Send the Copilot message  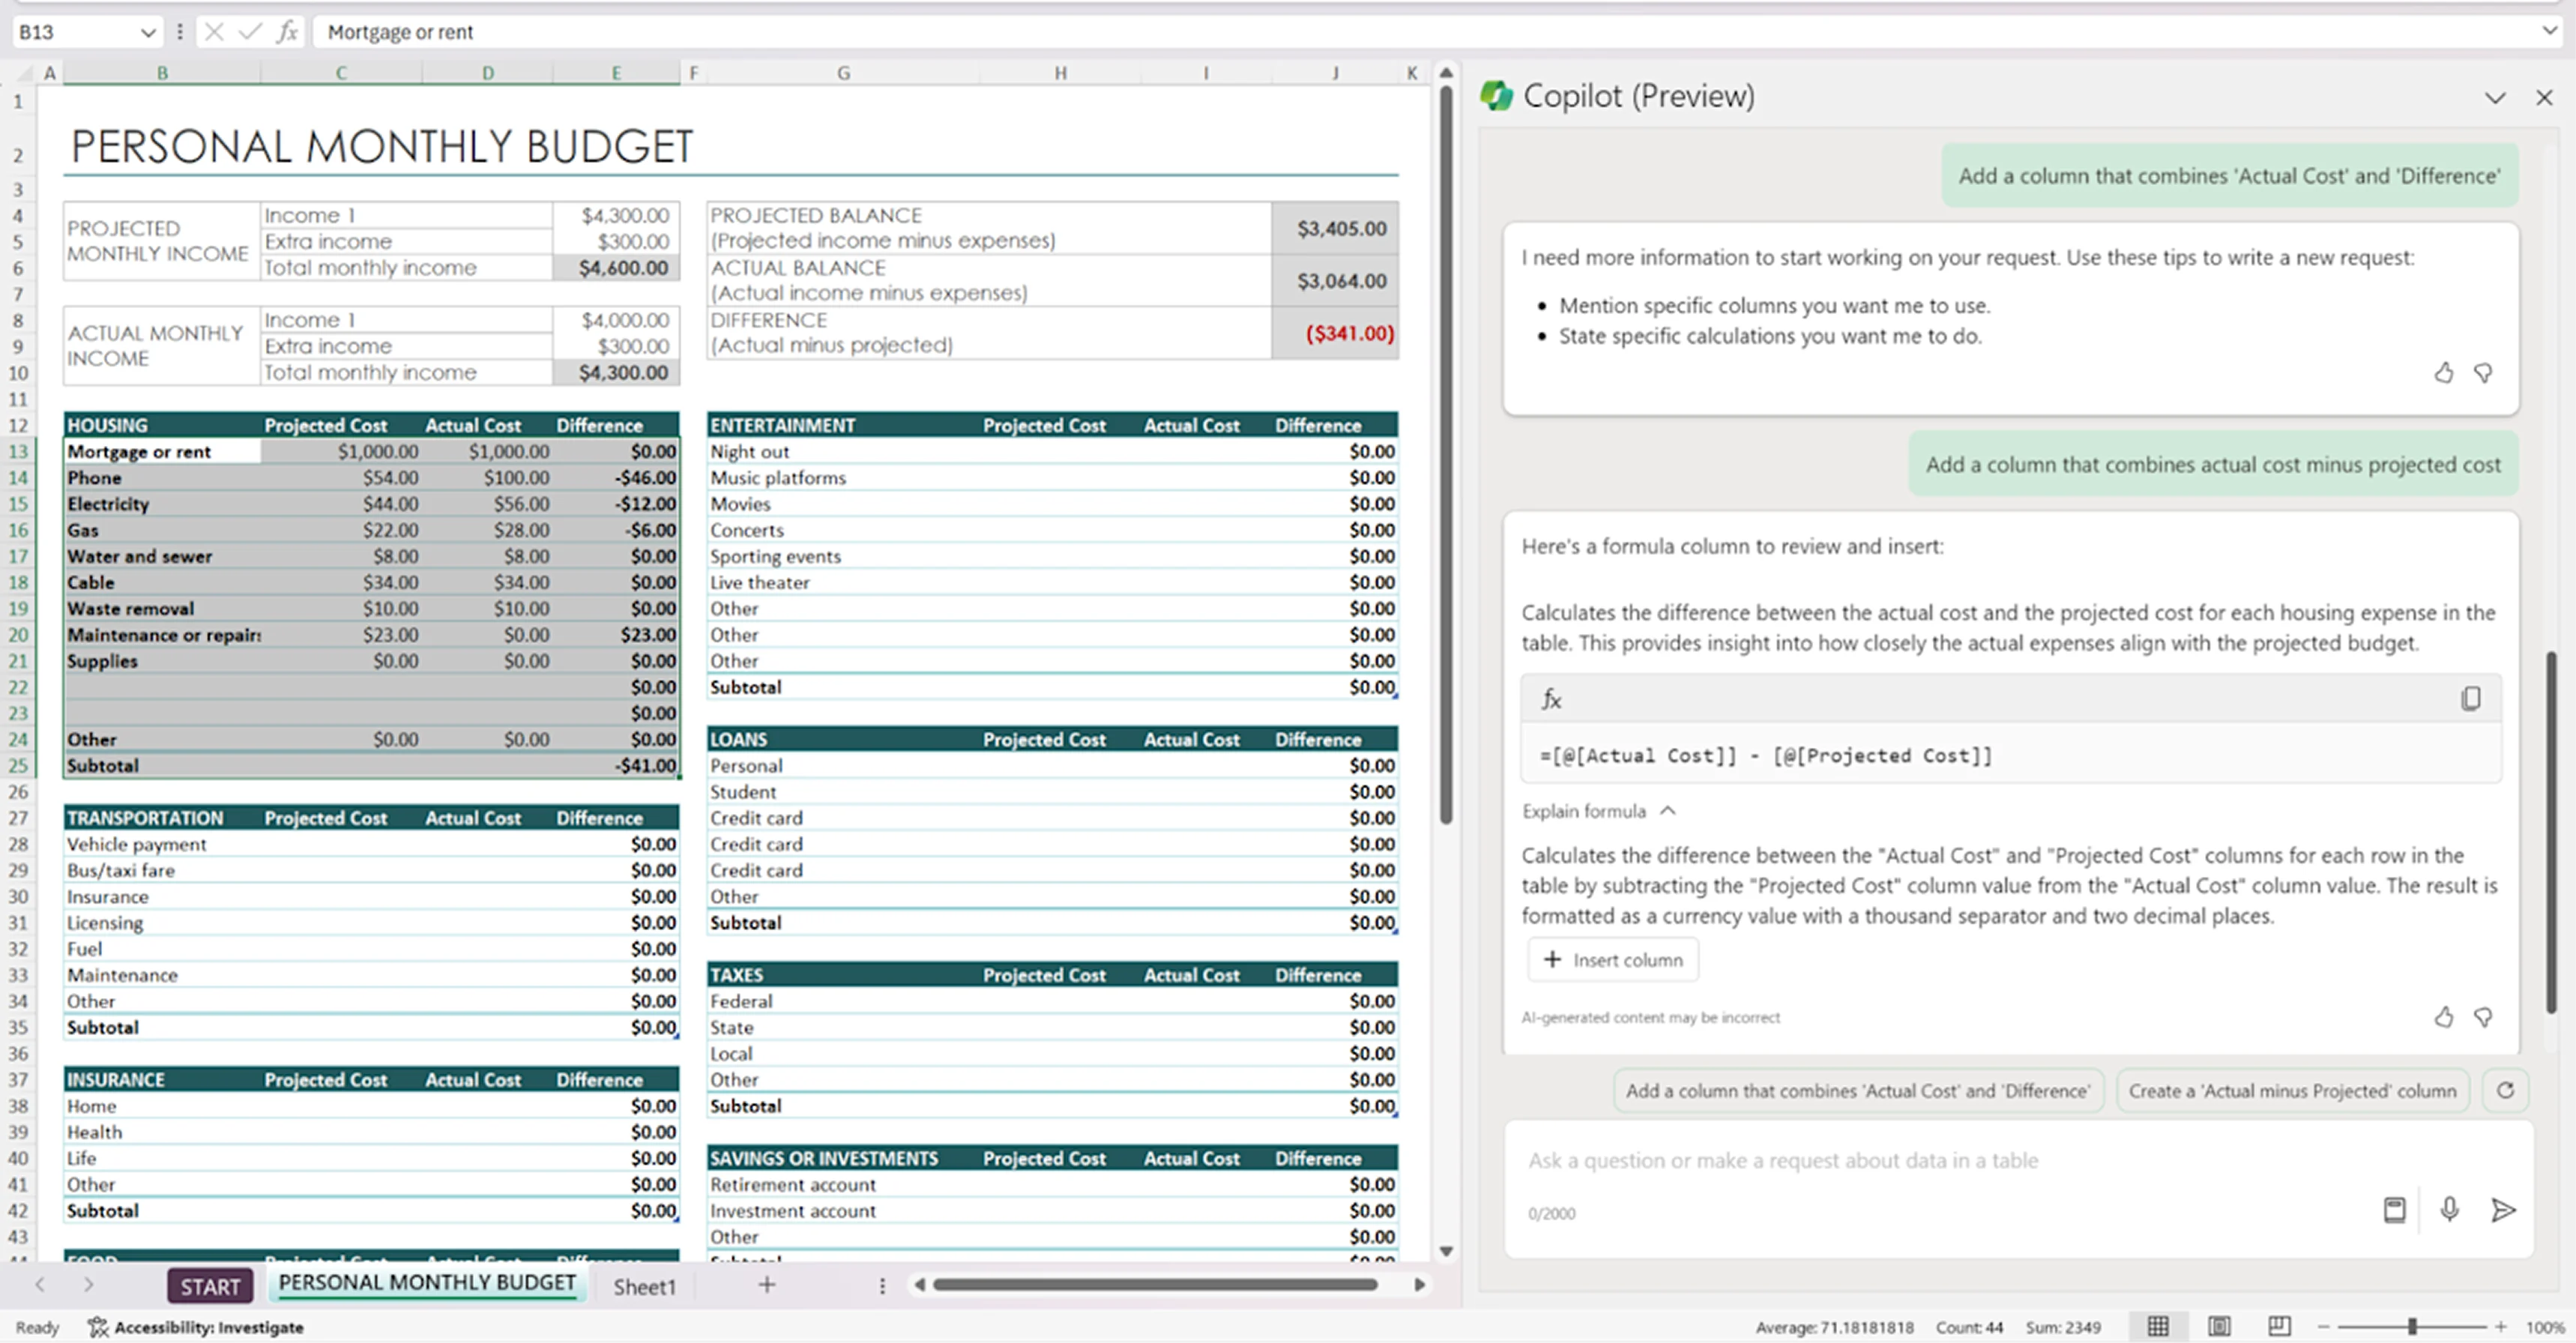tap(2503, 1210)
